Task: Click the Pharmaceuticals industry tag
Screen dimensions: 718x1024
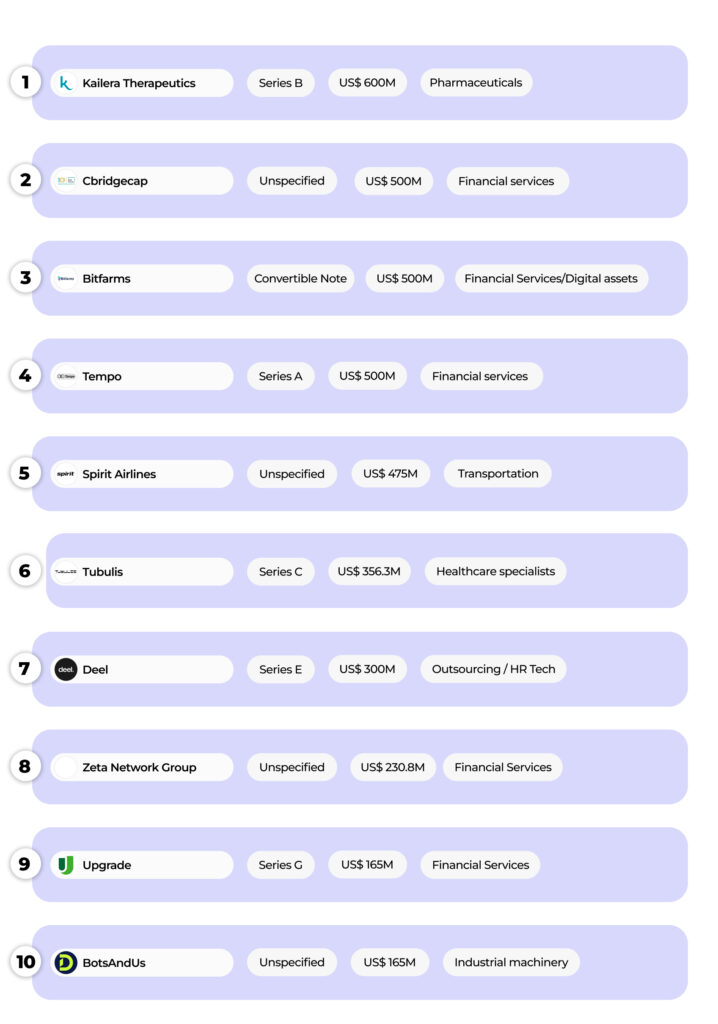Action: [x=476, y=83]
